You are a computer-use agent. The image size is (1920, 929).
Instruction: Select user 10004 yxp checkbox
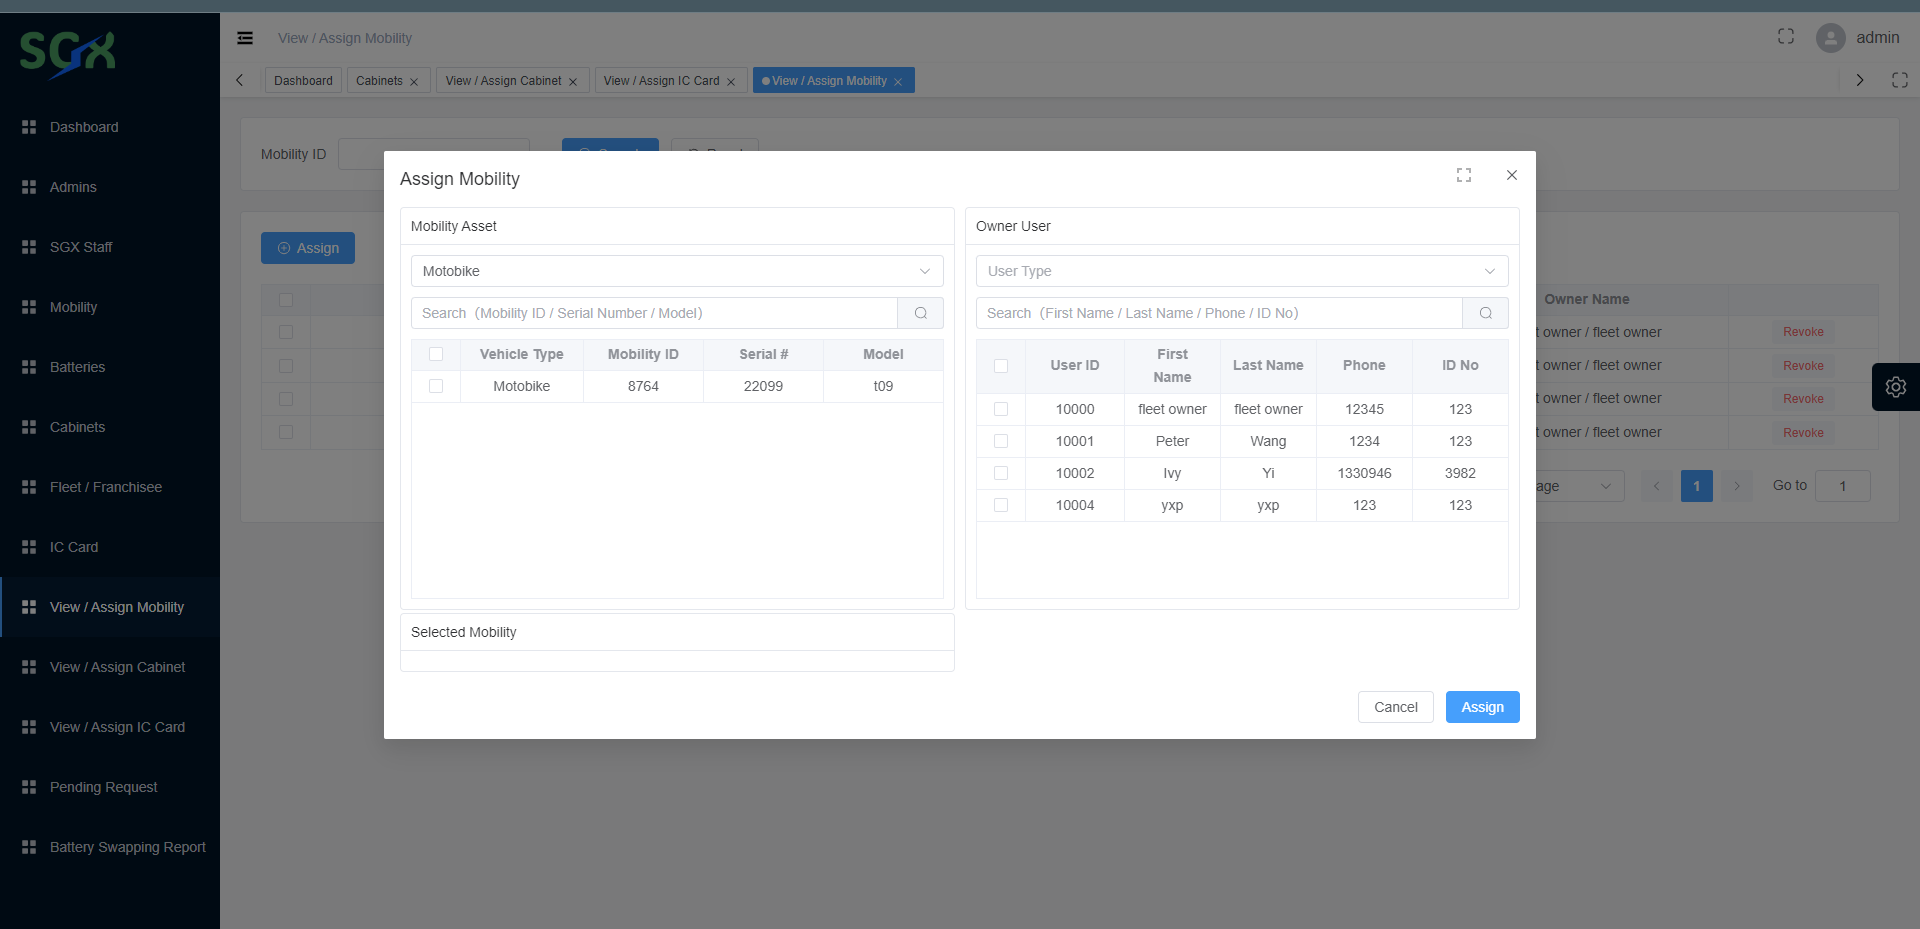click(x=1001, y=505)
